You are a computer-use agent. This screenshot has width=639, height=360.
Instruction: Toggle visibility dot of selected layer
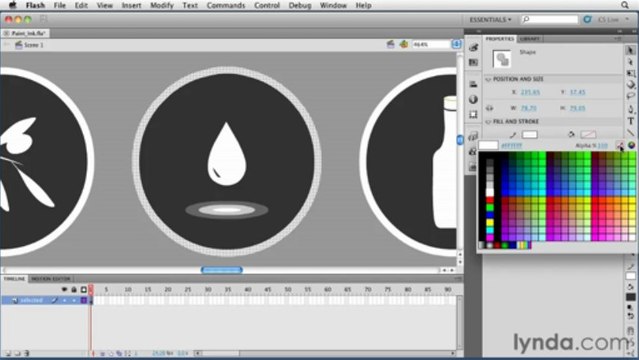click(64, 300)
